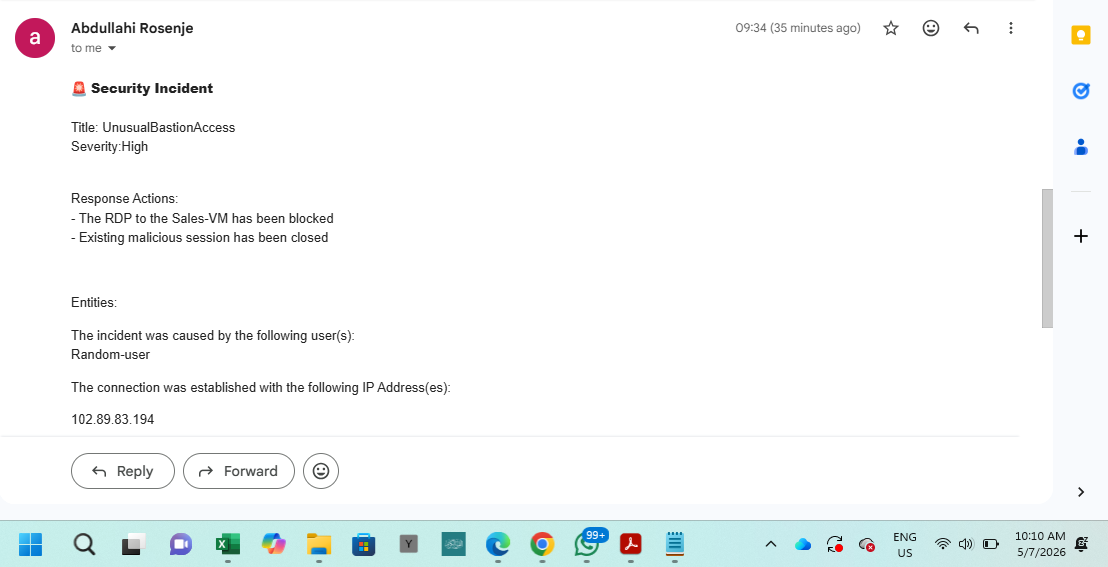Star the Security Incident email
This screenshot has height=567, width=1108.
click(891, 28)
